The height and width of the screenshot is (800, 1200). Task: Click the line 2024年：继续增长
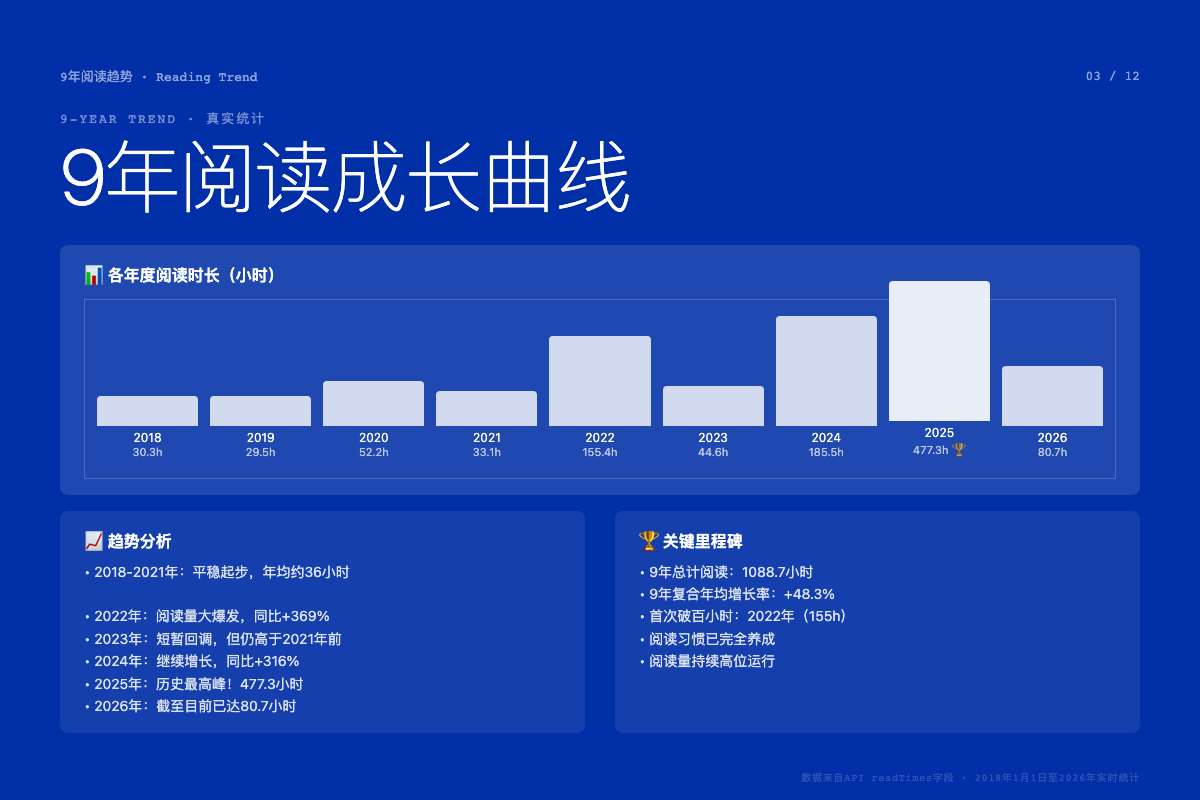click(x=192, y=661)
